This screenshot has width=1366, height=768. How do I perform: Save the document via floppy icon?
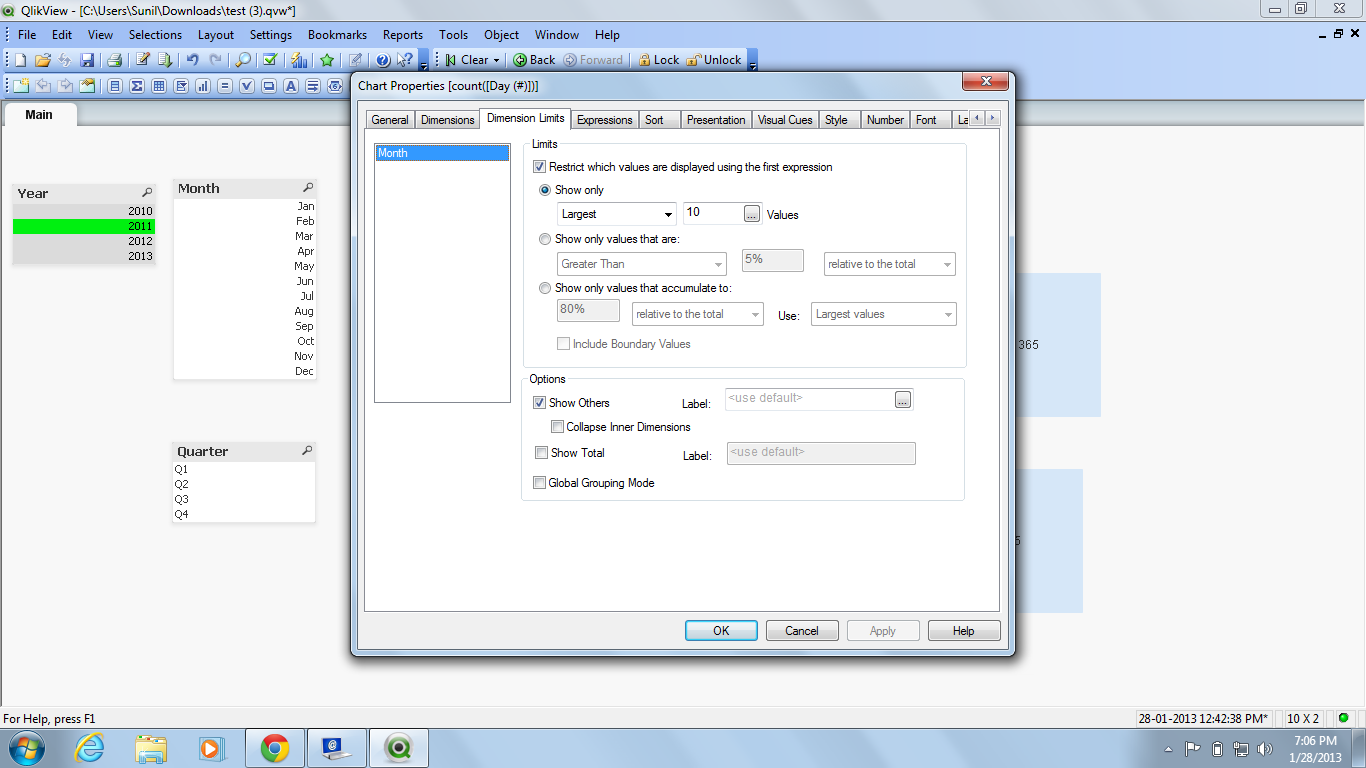[87, 60]
